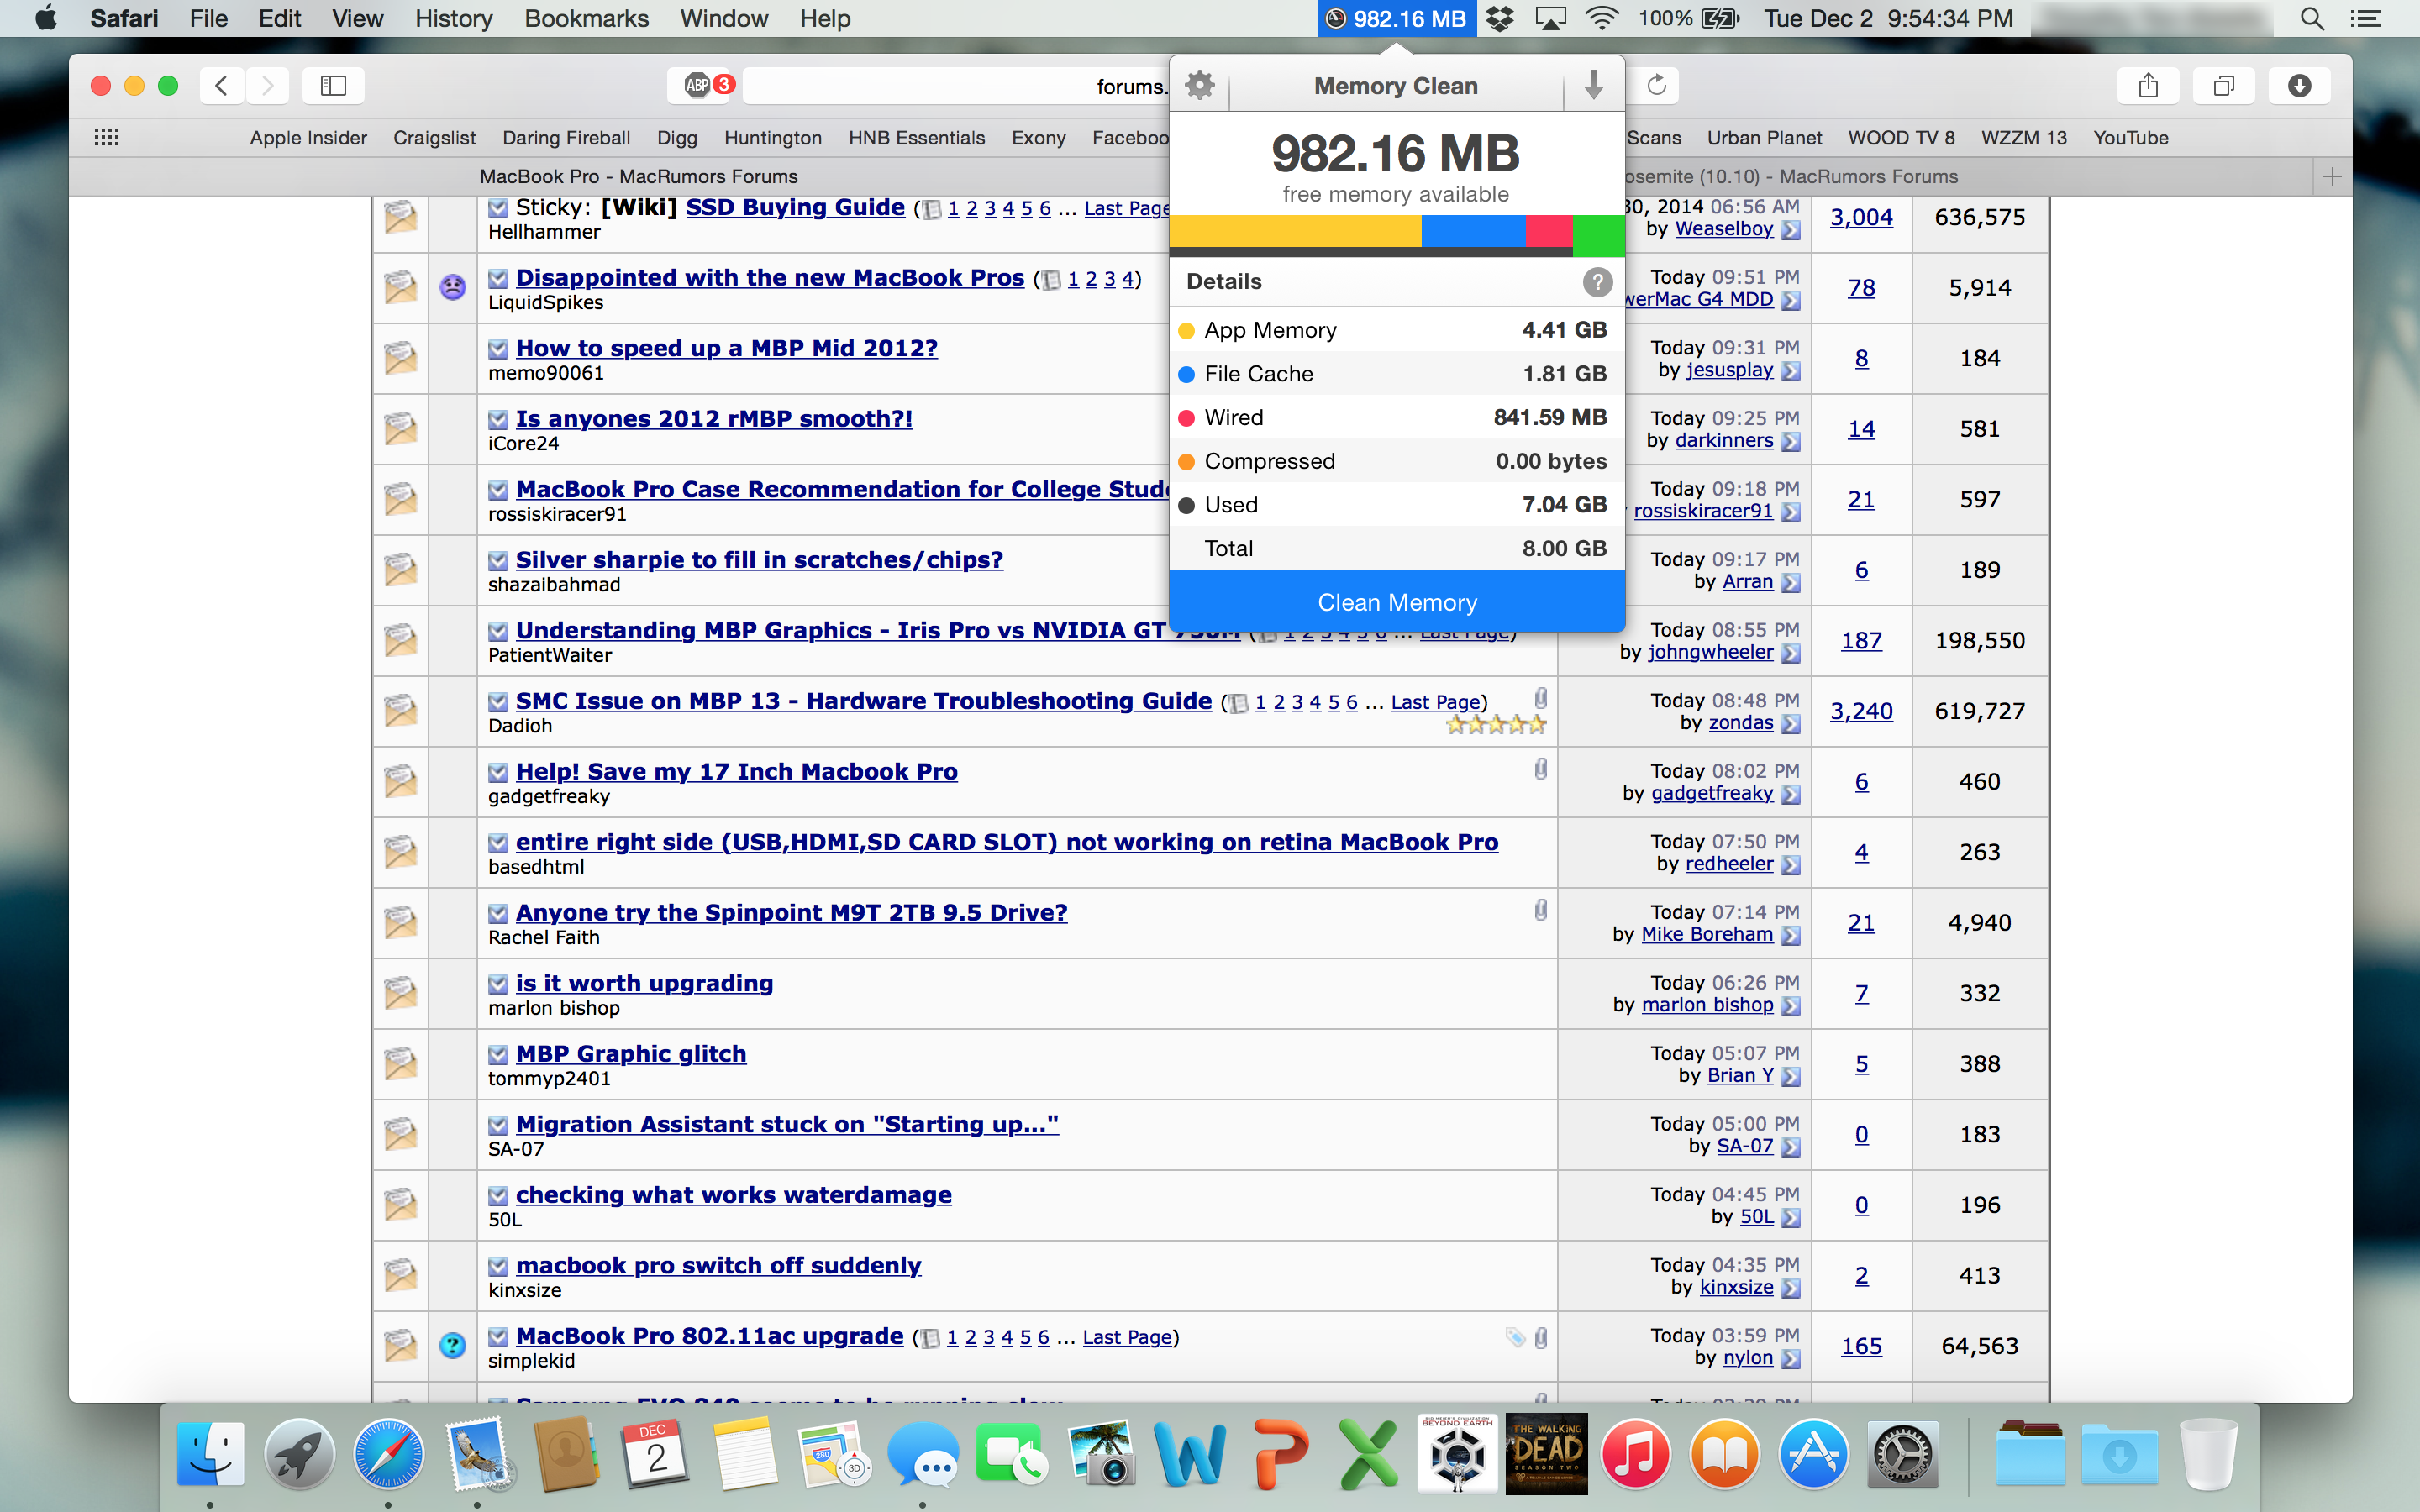Switch to MacBook Pro - MacRumors Forums tab
This screenshot has height=1512, width=2420.
[638, 177]
